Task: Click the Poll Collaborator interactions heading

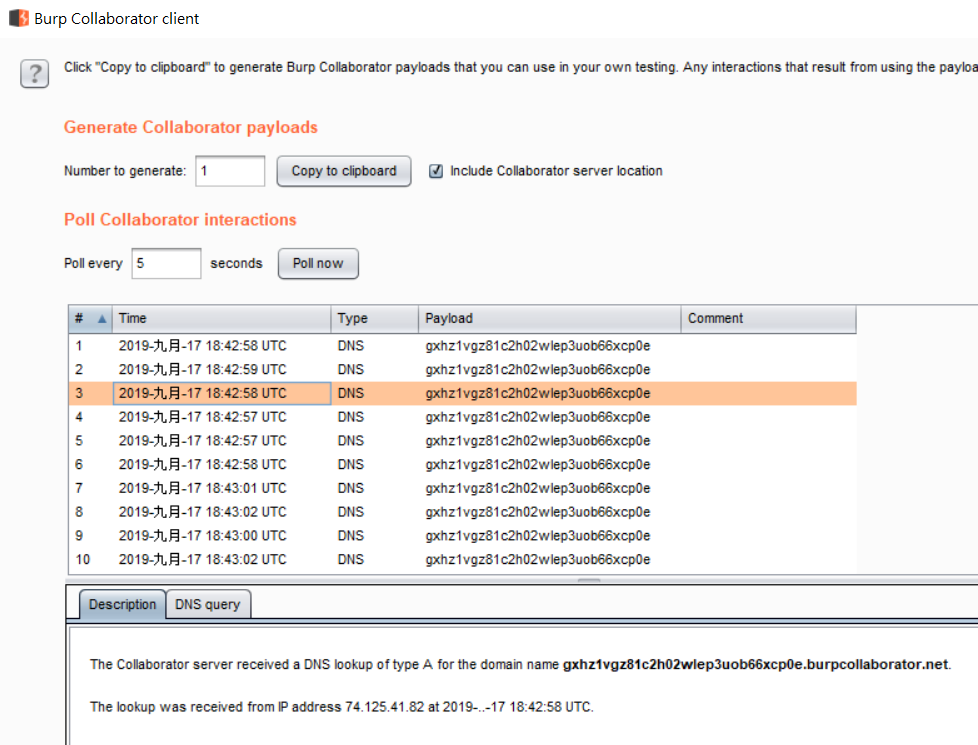Action: pyautogui.click(x=180, y=220)
